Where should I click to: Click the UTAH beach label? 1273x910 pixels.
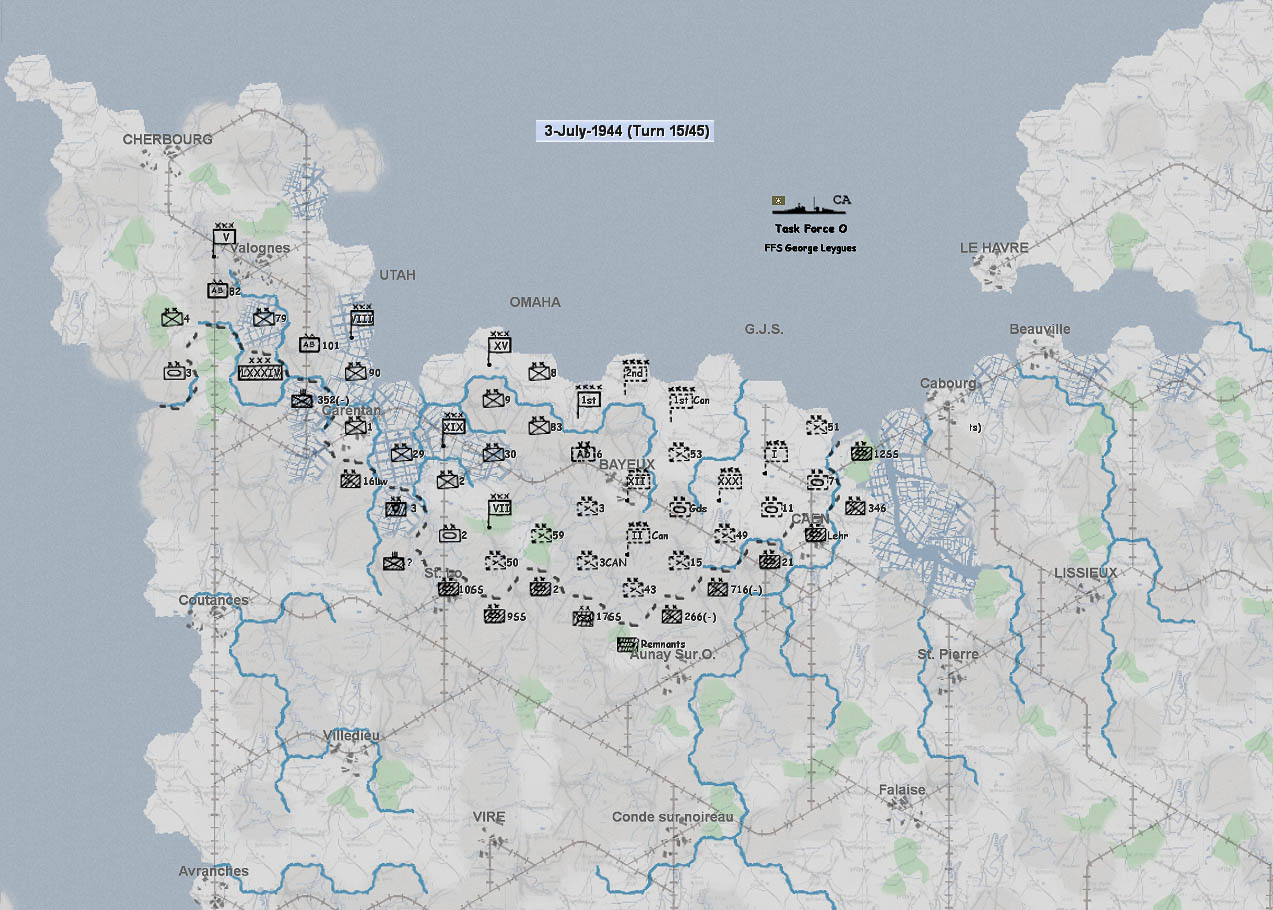pos(397,275)
